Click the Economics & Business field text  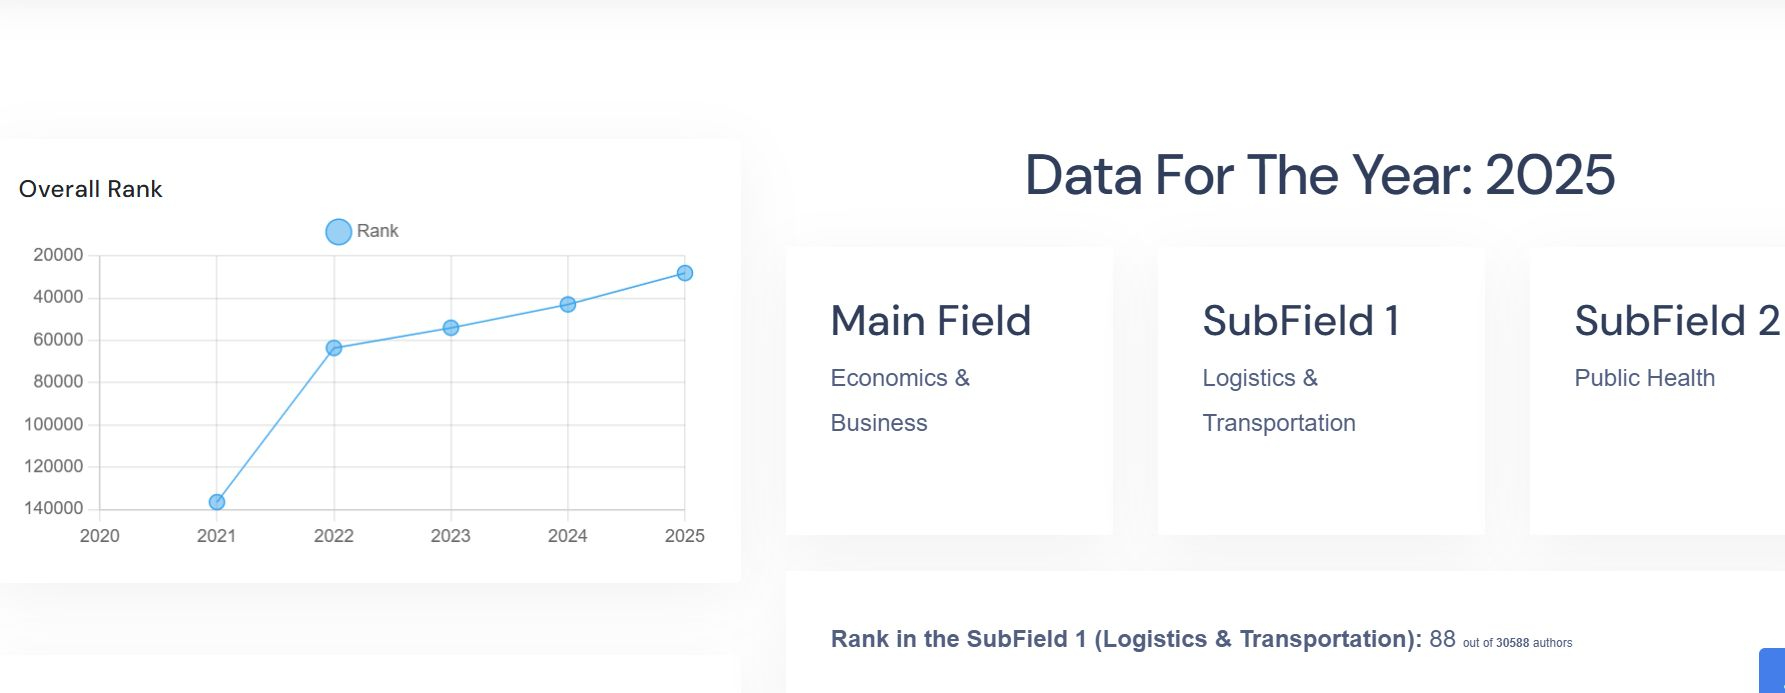click(900, 400)
